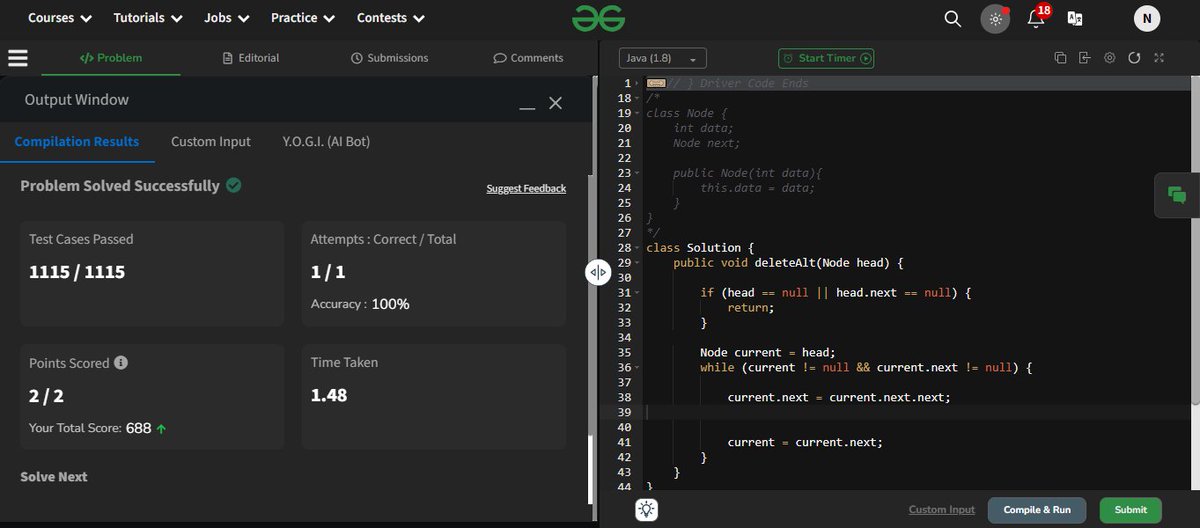
Task: Click the lightbulb hint icon
Action: click(x=647, y=509)
